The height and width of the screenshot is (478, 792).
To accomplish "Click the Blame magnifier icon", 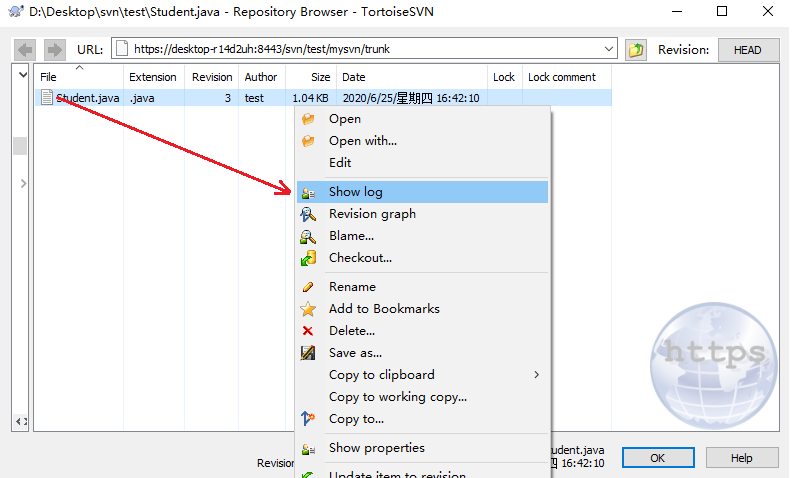I will 308,236.
